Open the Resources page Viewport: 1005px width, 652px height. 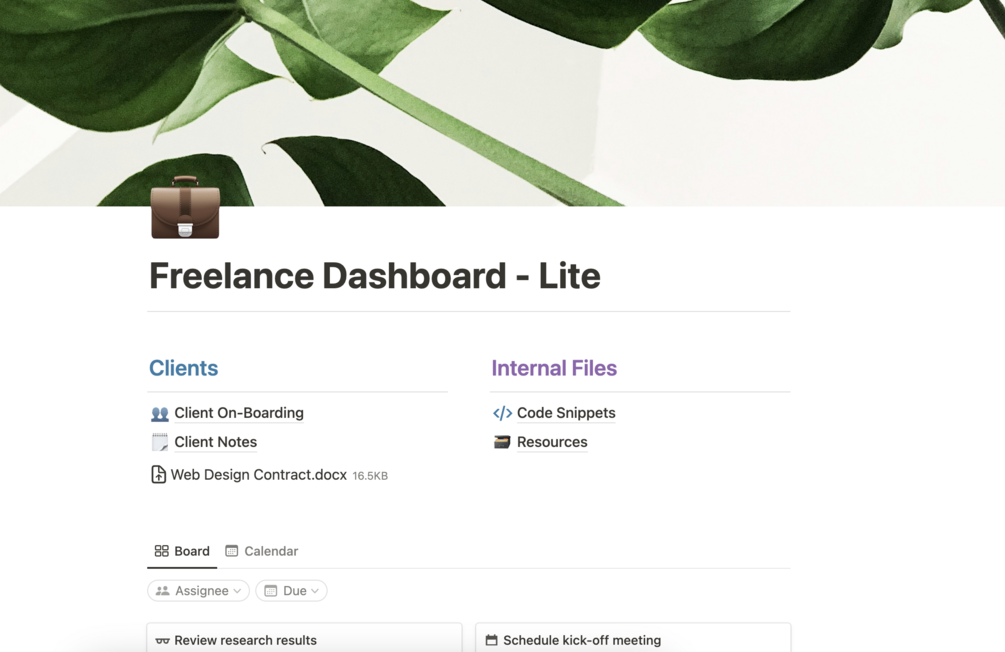(551, 441)
